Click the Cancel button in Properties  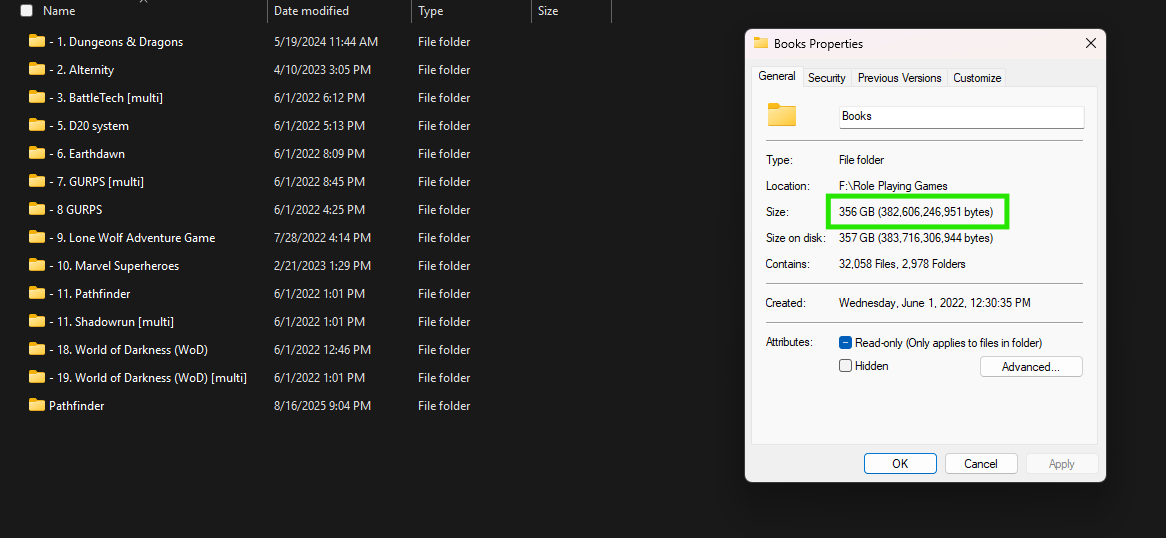981,464
